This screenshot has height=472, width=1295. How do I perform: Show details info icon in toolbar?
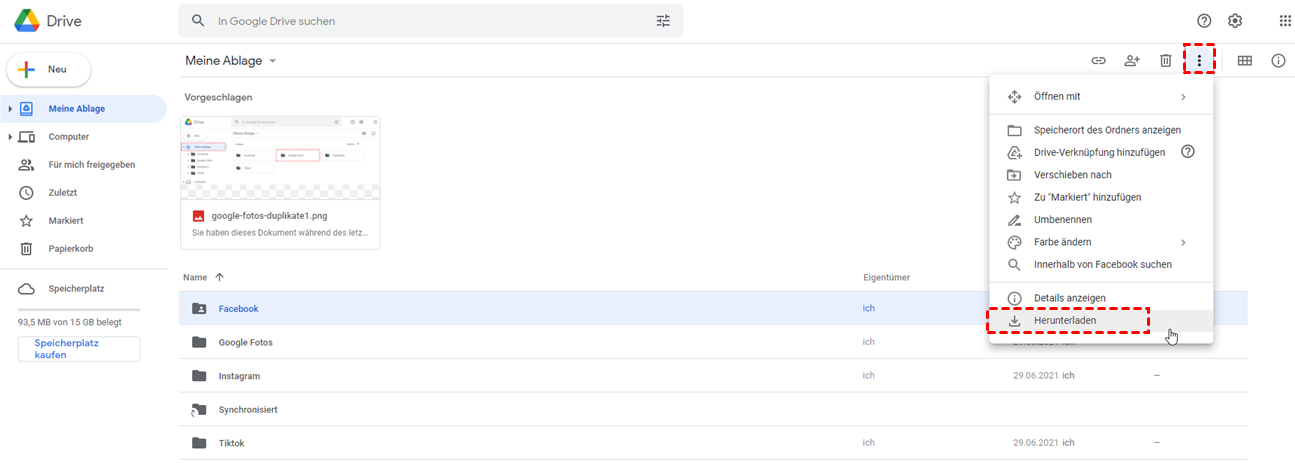point(1278,61)
